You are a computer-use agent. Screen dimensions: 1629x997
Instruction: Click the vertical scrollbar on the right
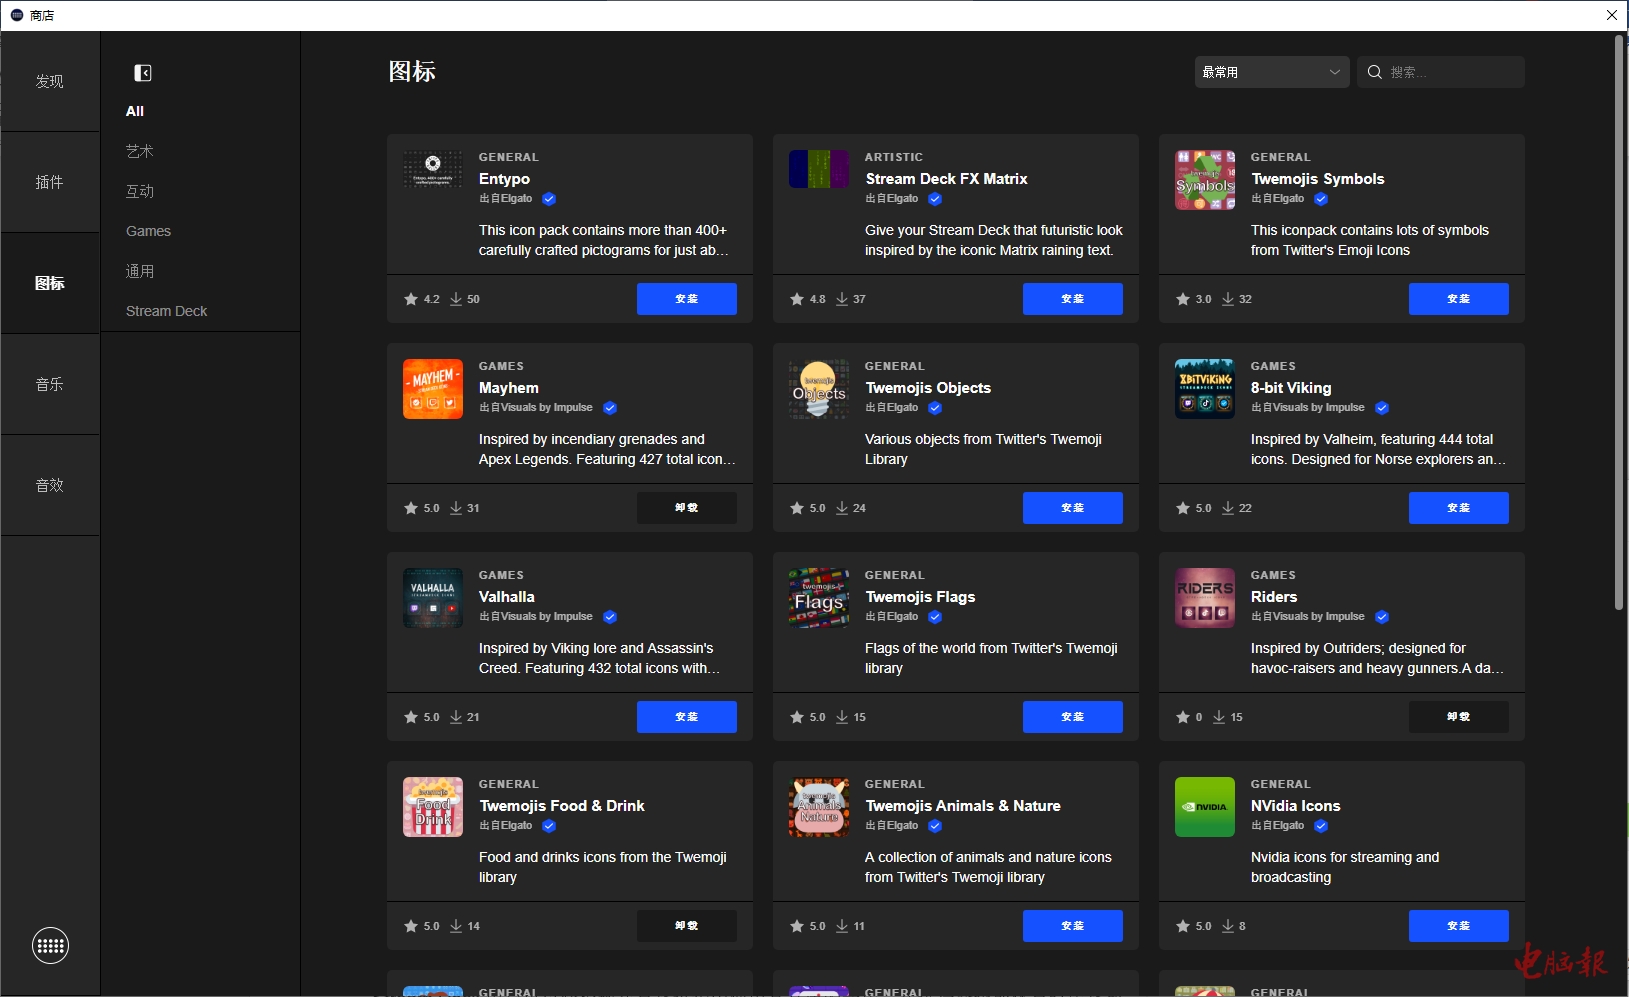tap(1618, 320)
